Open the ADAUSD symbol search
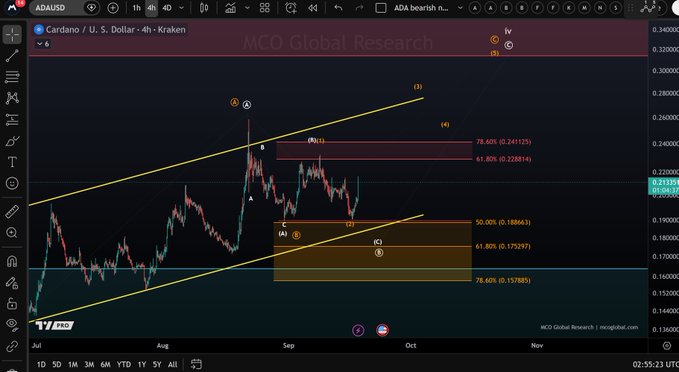The image size is (679, 372). click(57, 8)
